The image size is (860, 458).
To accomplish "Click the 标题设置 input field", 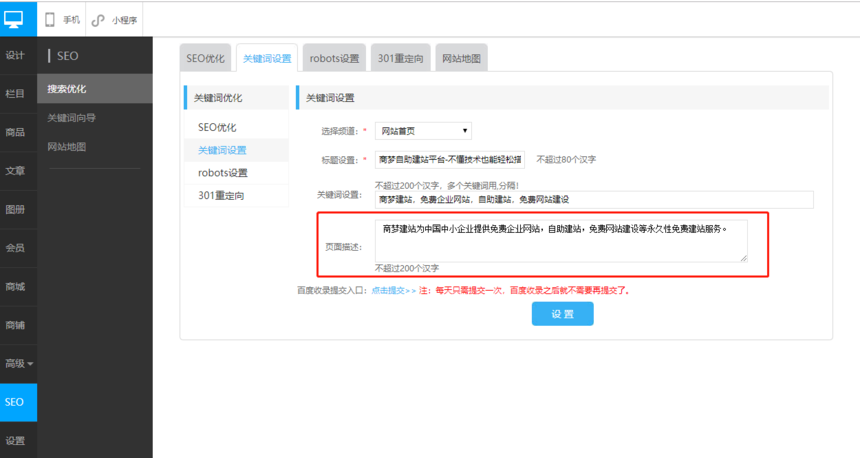I will click(450, 160).
